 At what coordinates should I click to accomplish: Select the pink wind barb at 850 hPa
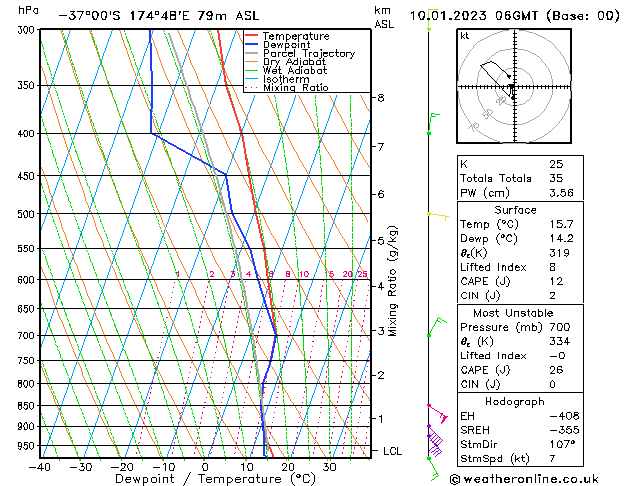point(438,414)
